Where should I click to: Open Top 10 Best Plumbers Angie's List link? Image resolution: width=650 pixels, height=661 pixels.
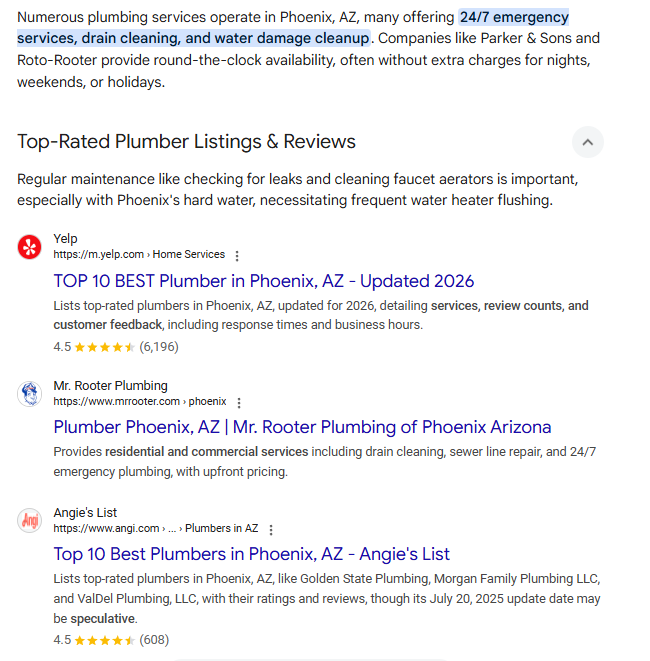252,554
